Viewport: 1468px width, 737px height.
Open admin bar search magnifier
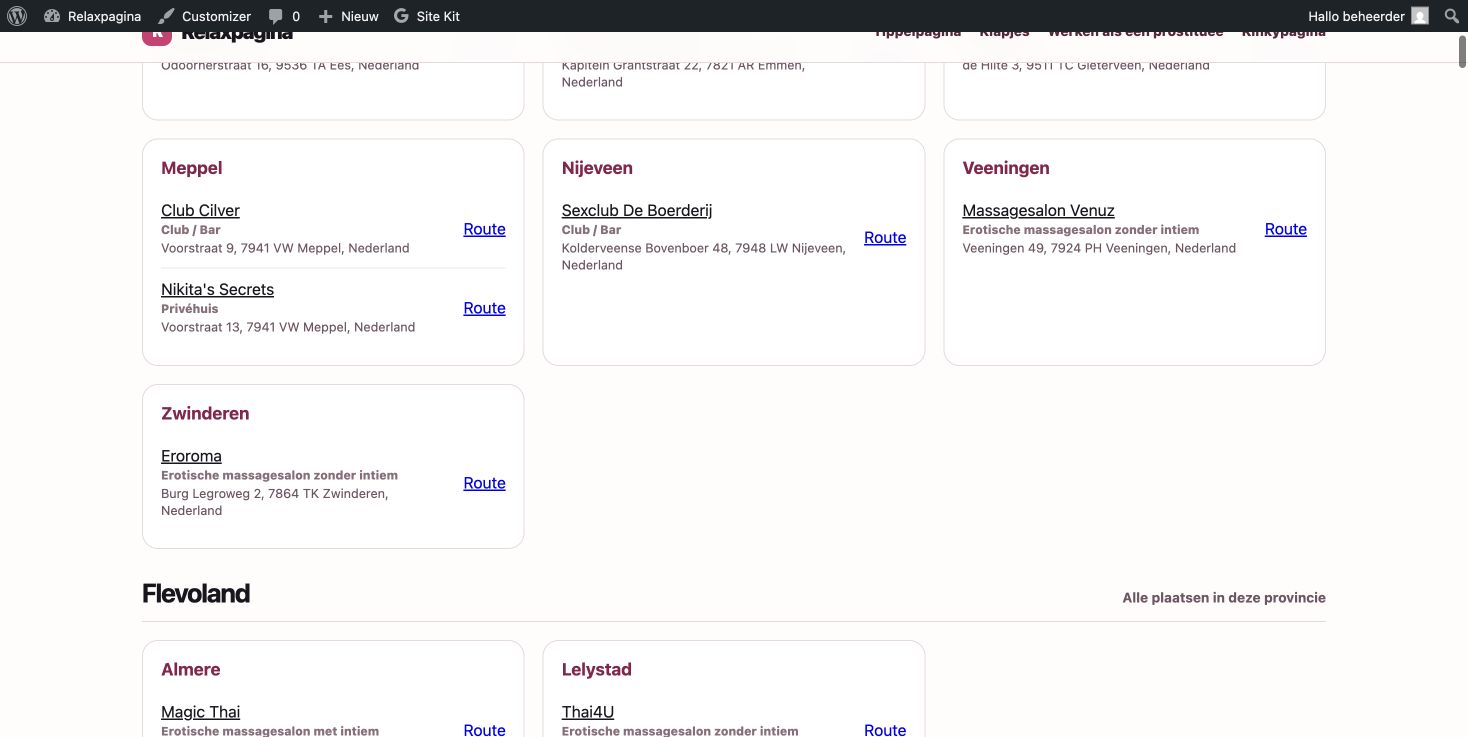[x=1451, y=16]
